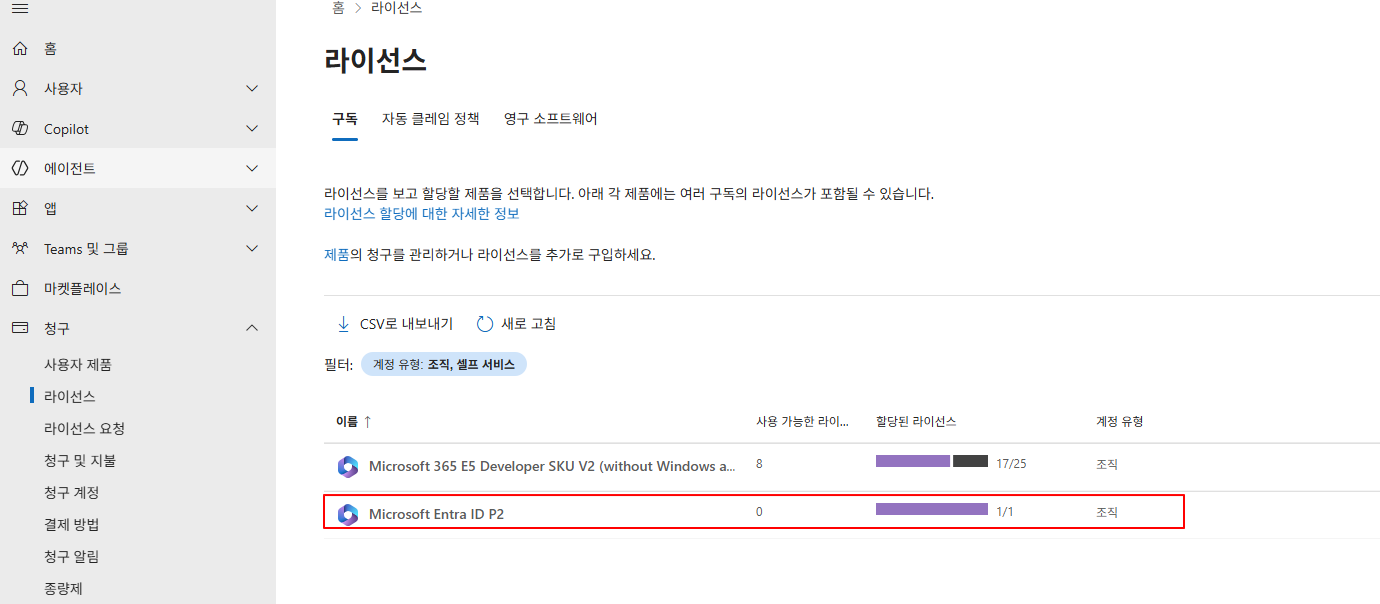Click the CSV download arrow icon
The width and height of the screenshot is (1380, 604).
[343, 324]
